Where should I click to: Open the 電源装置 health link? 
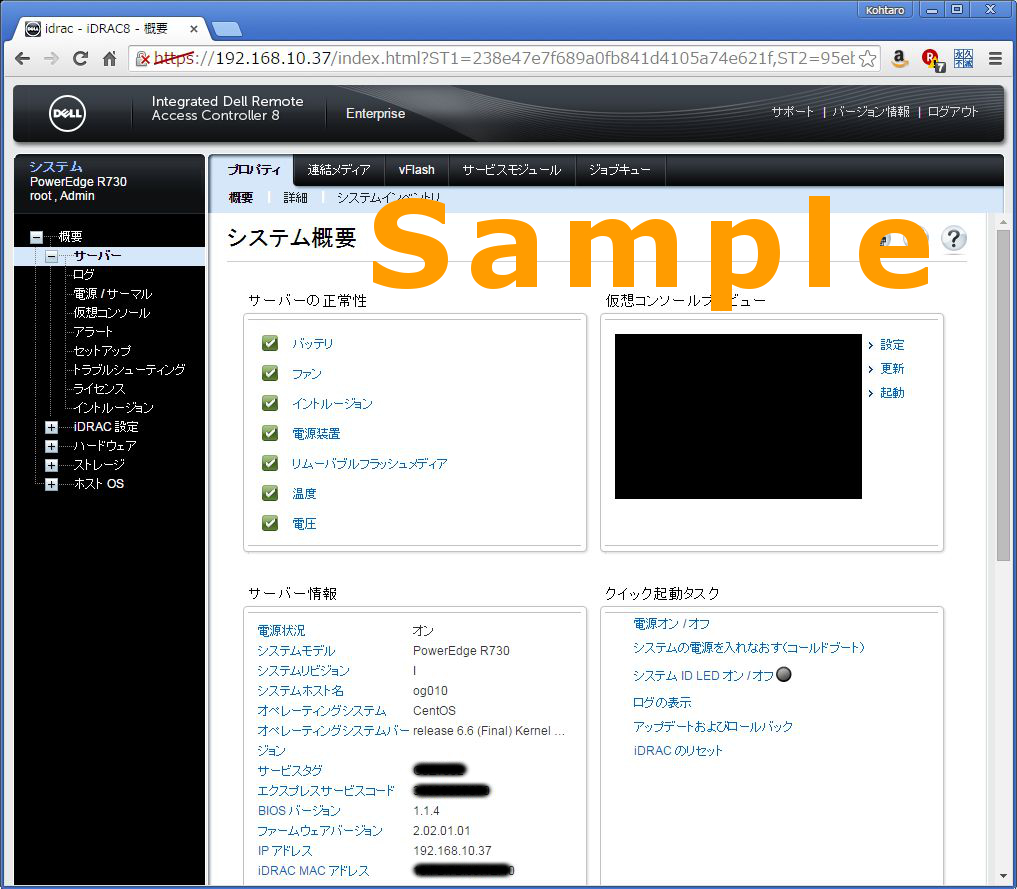point(316,433)
